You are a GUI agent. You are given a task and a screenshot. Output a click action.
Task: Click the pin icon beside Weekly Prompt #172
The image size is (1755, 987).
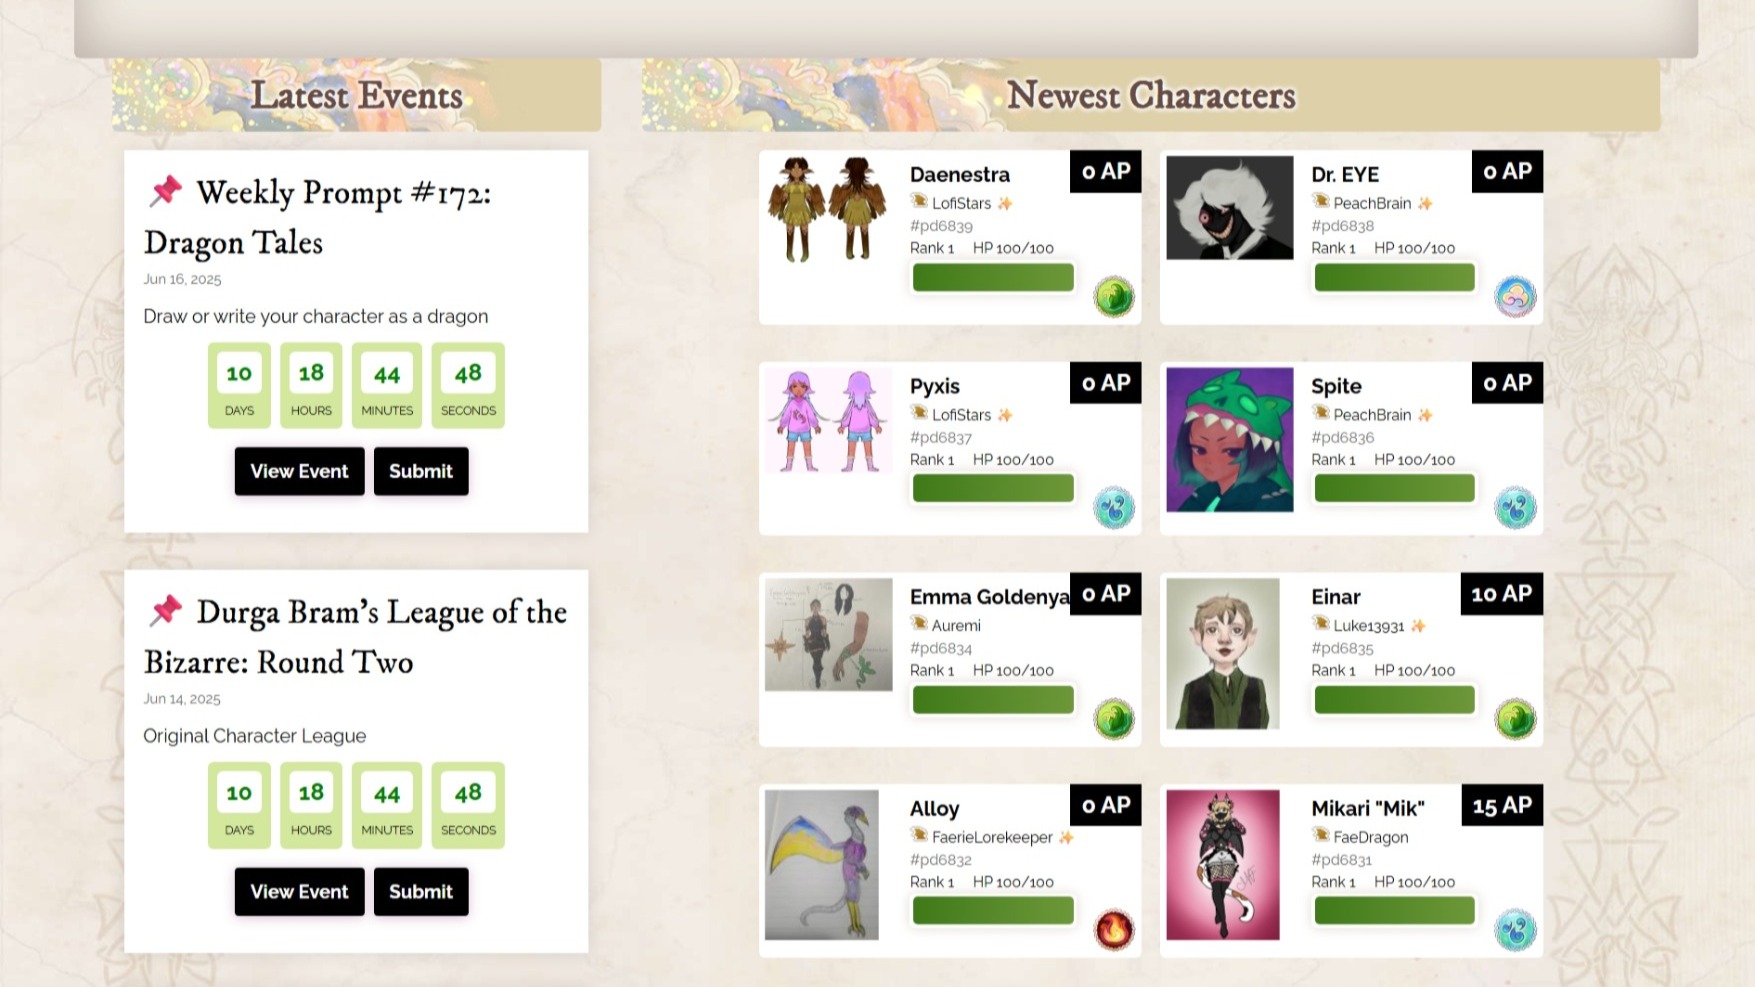[x=166, y=190]
